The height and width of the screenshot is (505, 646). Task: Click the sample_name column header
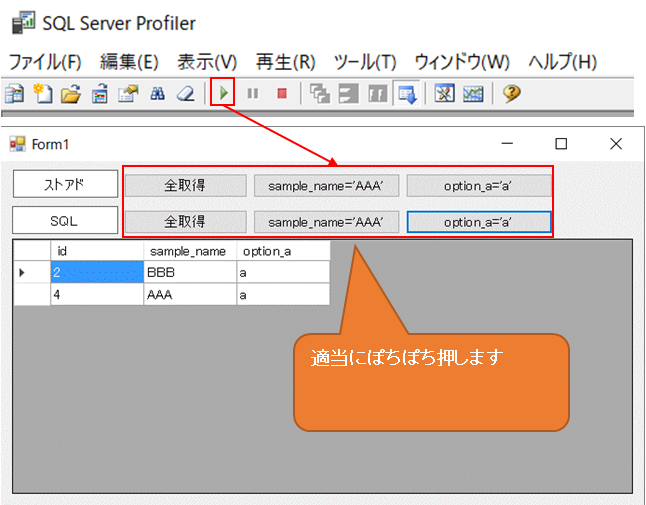tap(190, 251)
